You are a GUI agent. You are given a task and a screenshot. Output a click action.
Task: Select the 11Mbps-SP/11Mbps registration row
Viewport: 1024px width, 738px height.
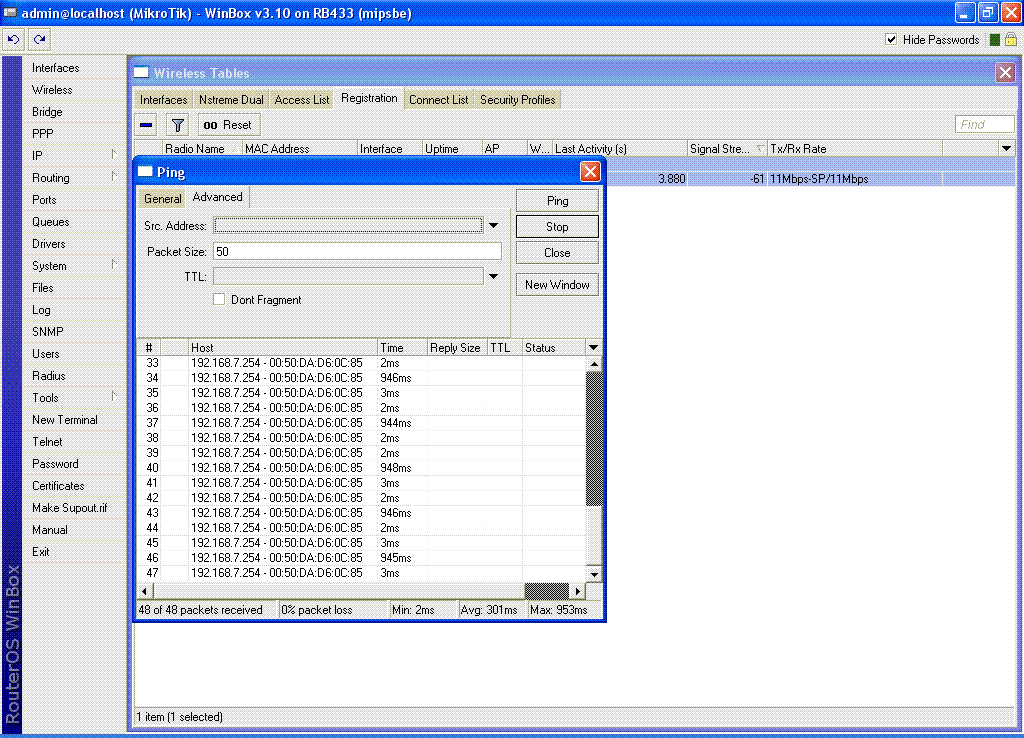point(810,178)
